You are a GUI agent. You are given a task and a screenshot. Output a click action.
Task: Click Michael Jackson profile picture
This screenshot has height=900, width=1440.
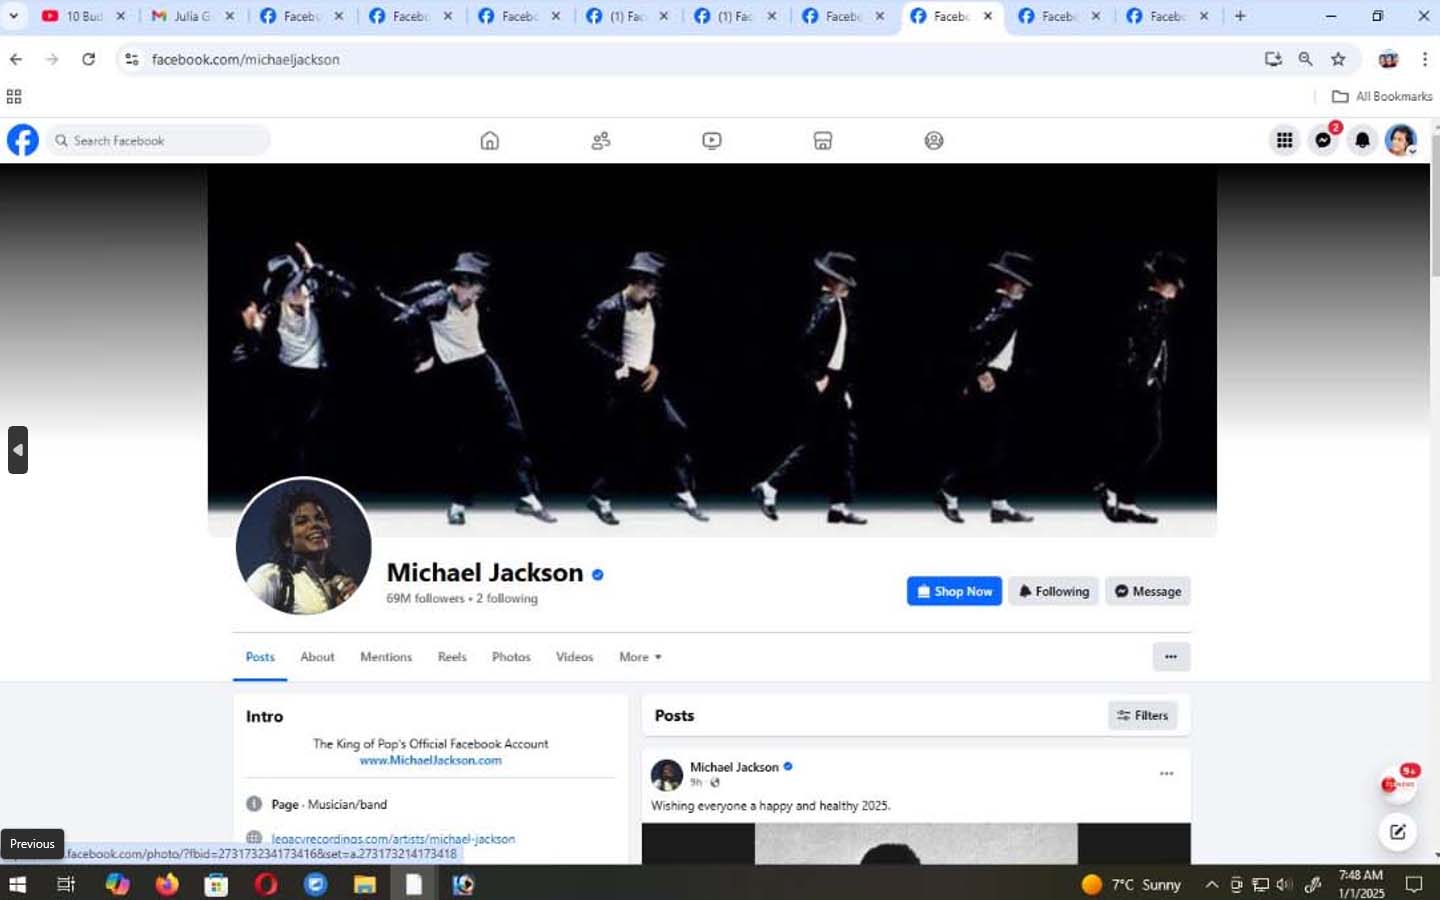(x=303, y=546)
